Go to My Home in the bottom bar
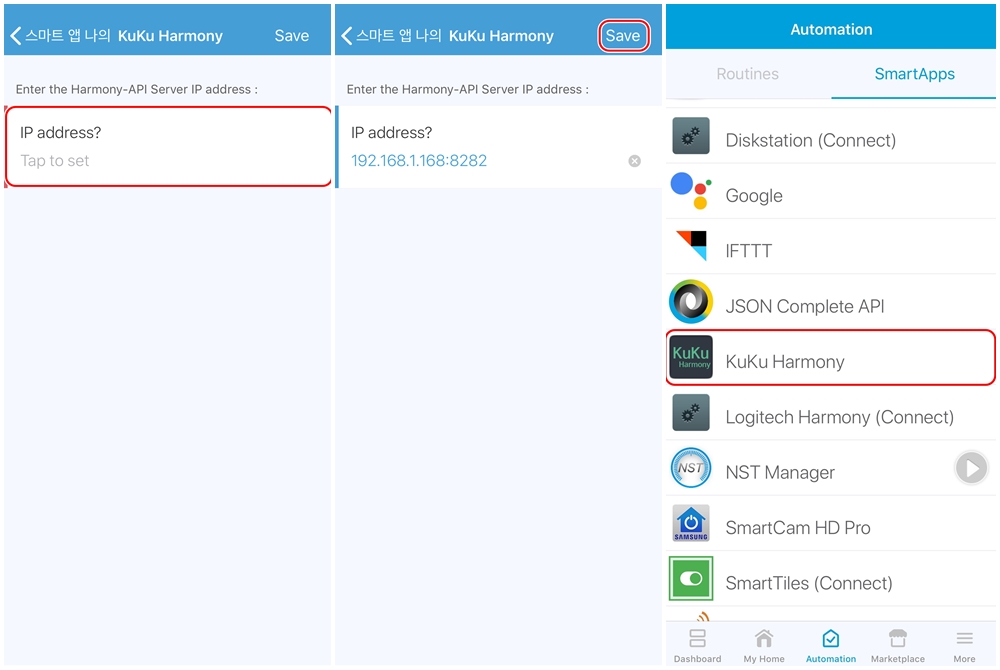Image resolution: width=1000 pixels, height=670 pixels. pos(764,646)
